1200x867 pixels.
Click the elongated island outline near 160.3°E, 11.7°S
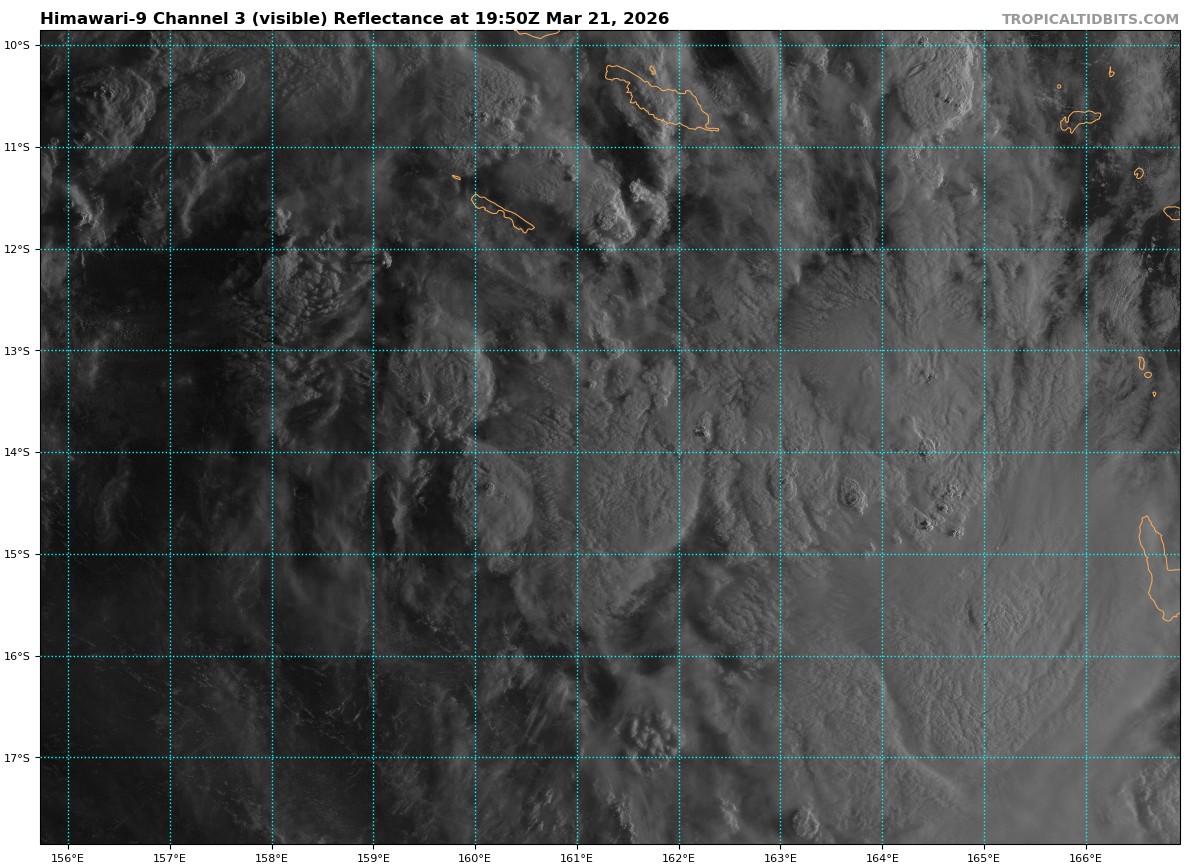coord(502,212)
